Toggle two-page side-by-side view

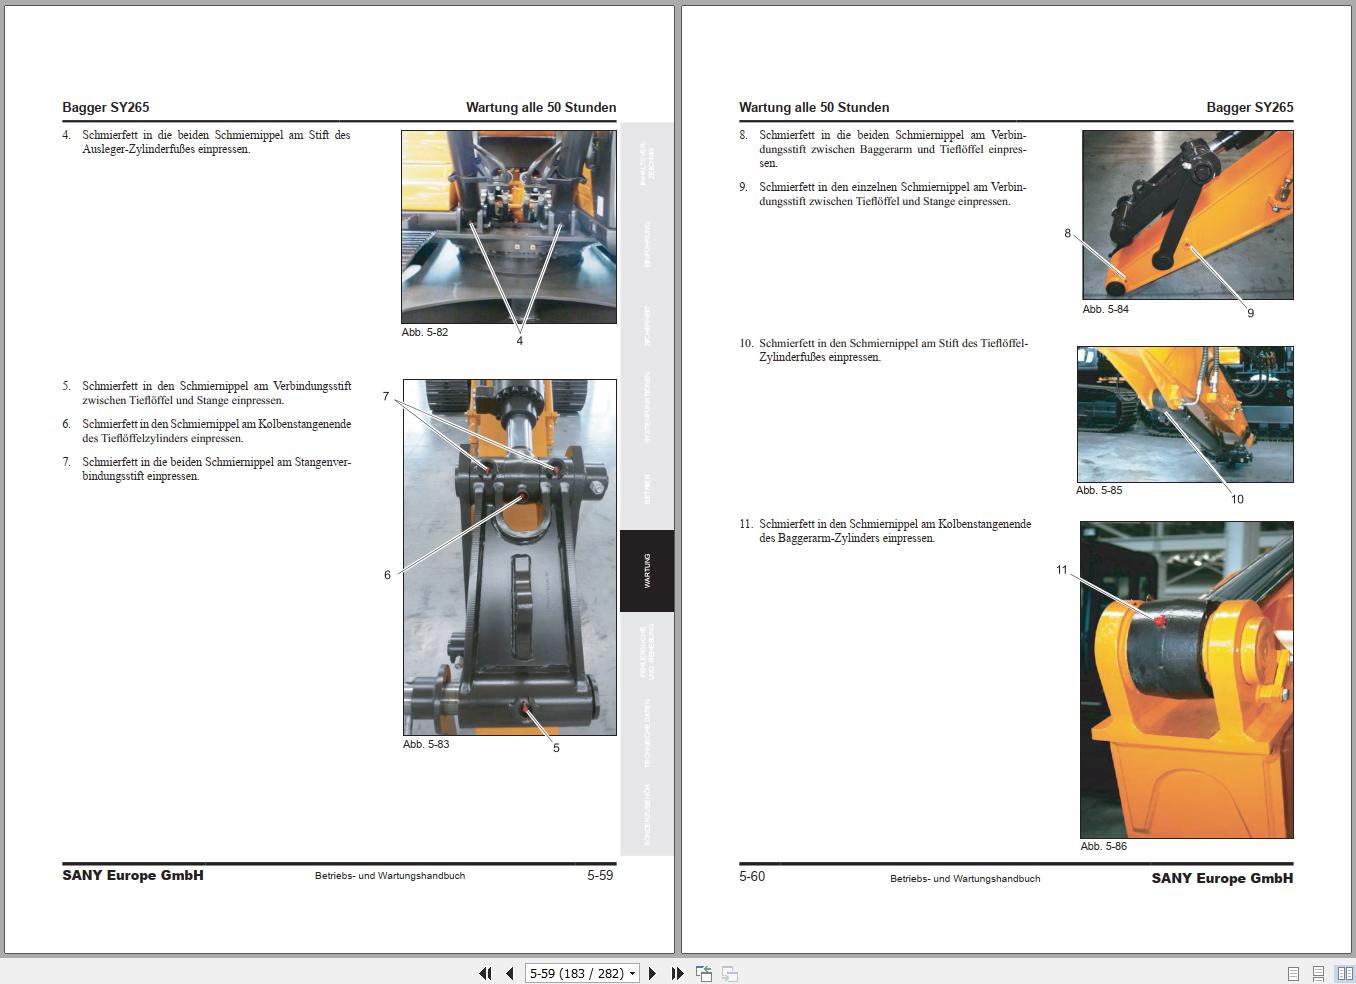point(1344,973)
